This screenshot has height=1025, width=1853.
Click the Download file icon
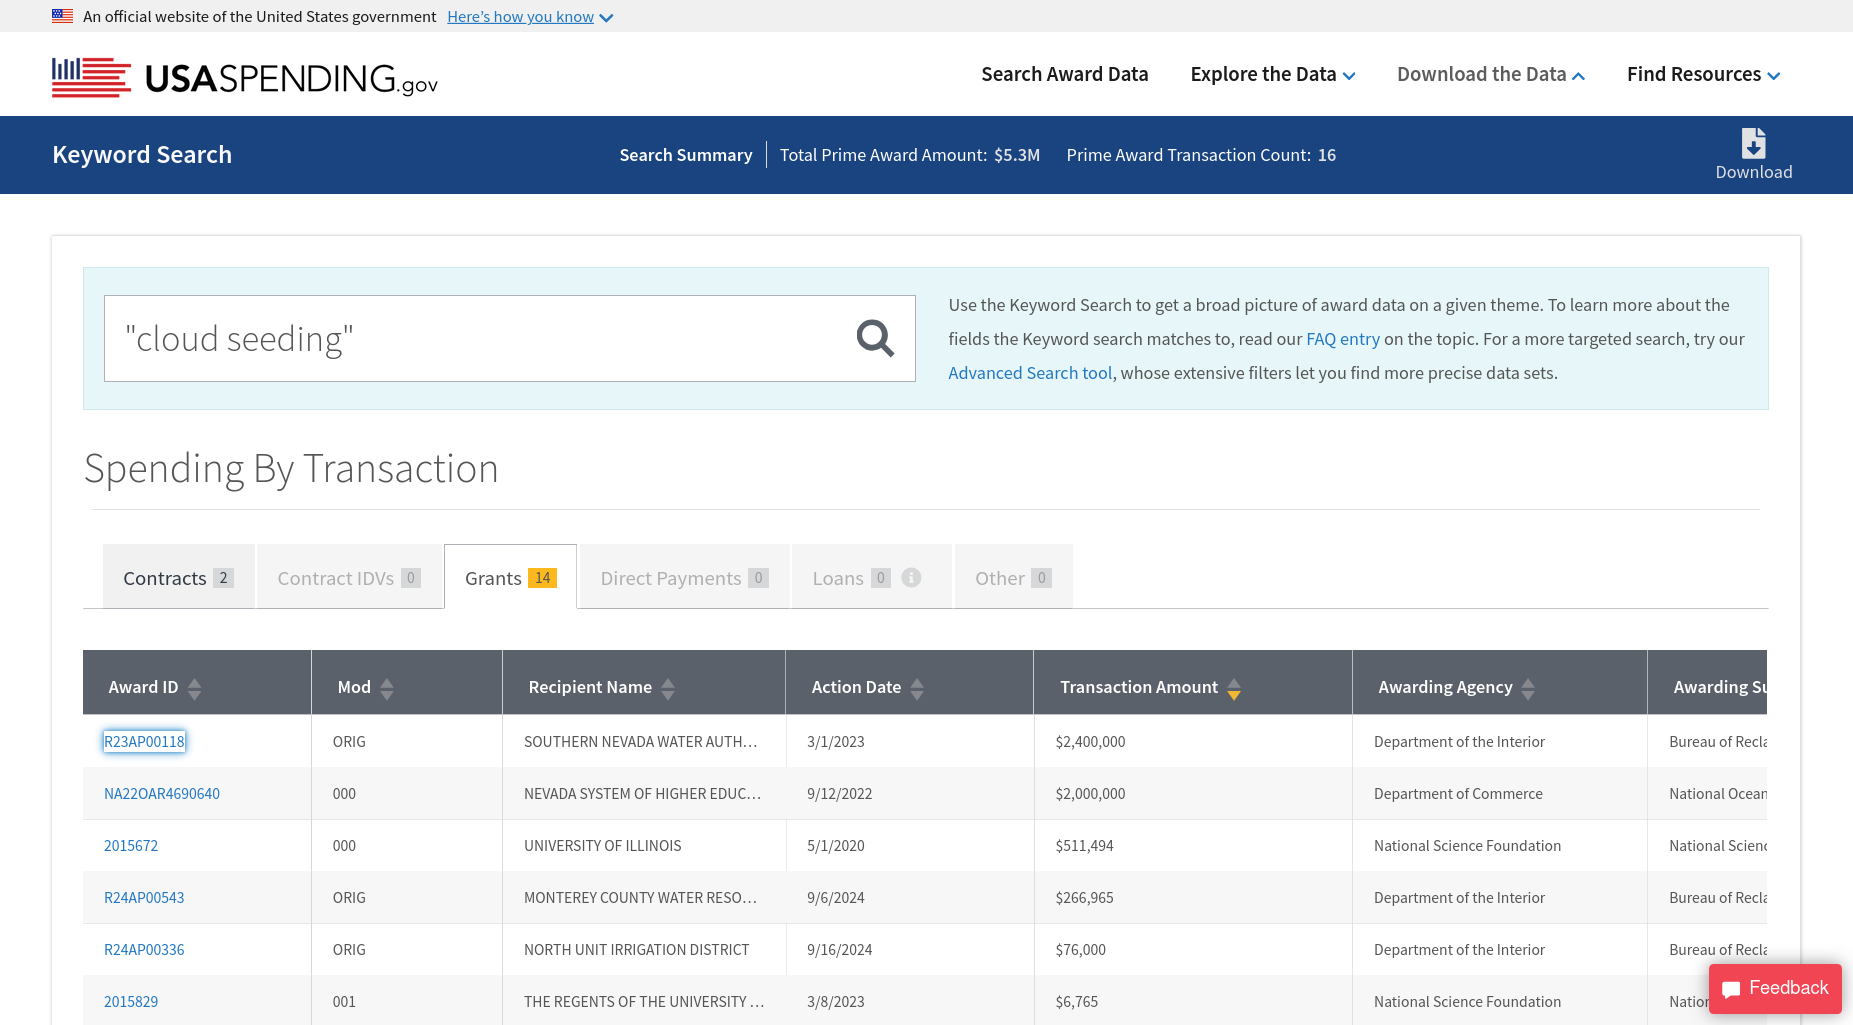[x=1753, y=143]
